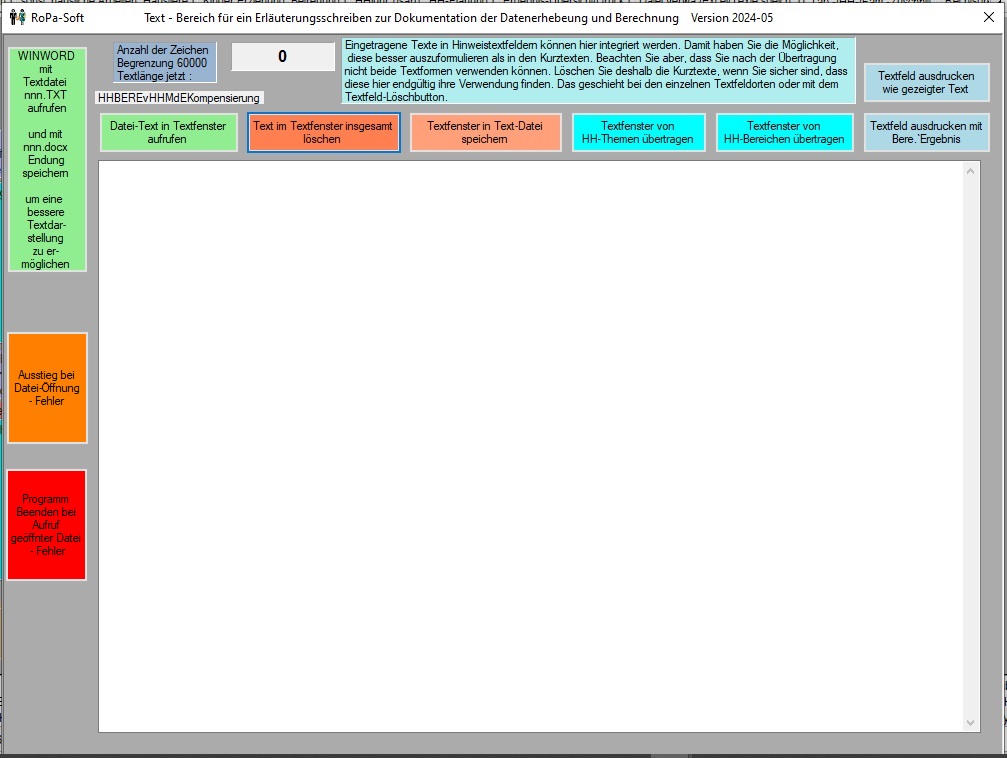Click 'Datei-Text in Textfenster aufrufen' button

(168, 132)
